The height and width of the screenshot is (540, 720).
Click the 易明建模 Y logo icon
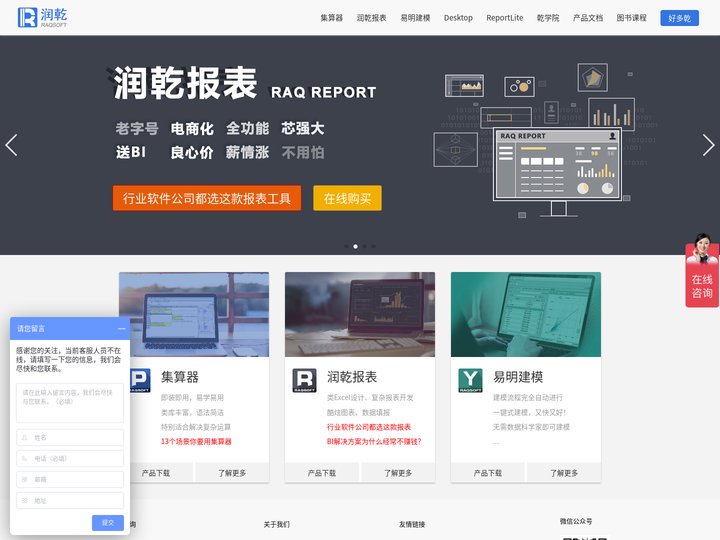click(x=470, y=380)
